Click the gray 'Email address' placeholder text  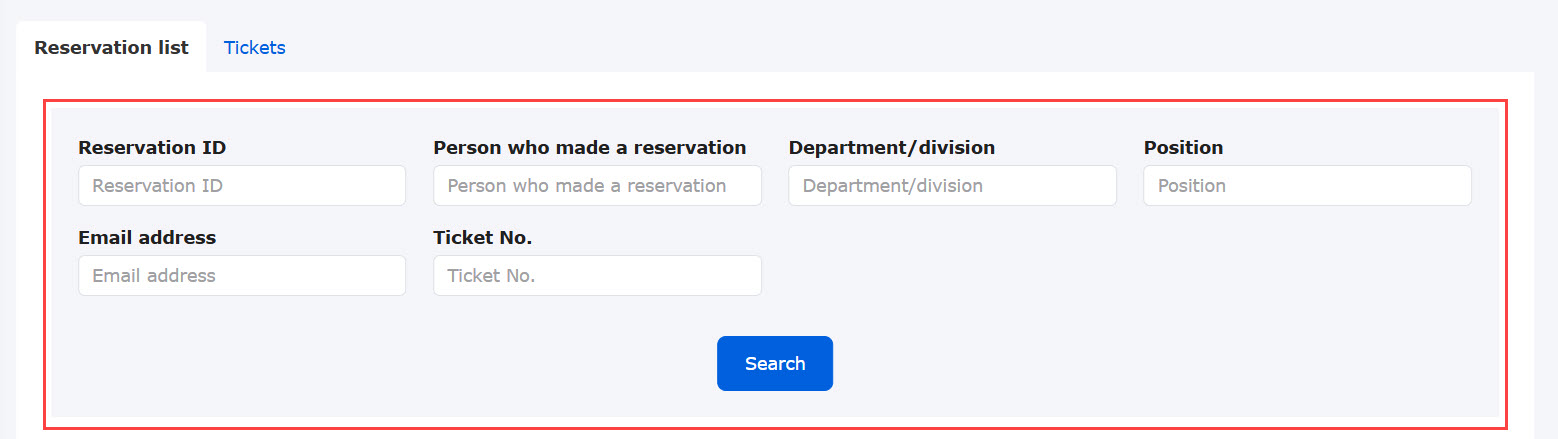point(154,276)
